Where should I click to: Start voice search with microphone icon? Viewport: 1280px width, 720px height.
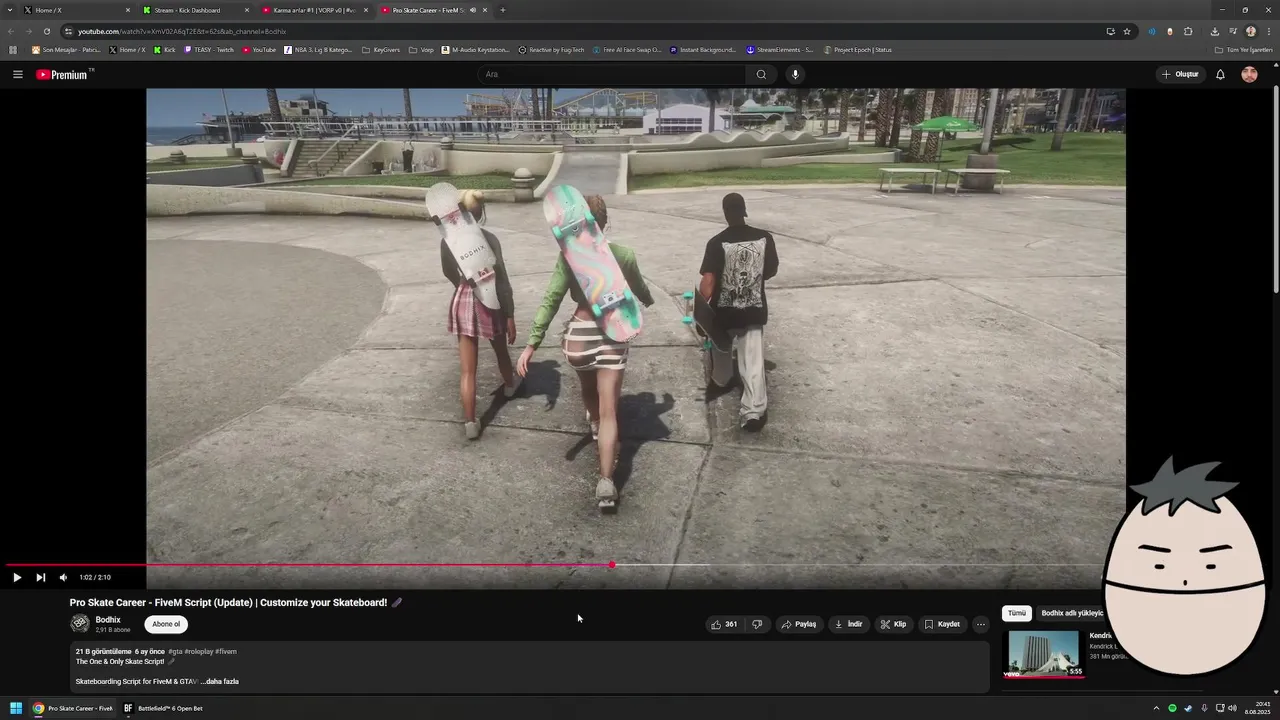[x=795, y=74]
